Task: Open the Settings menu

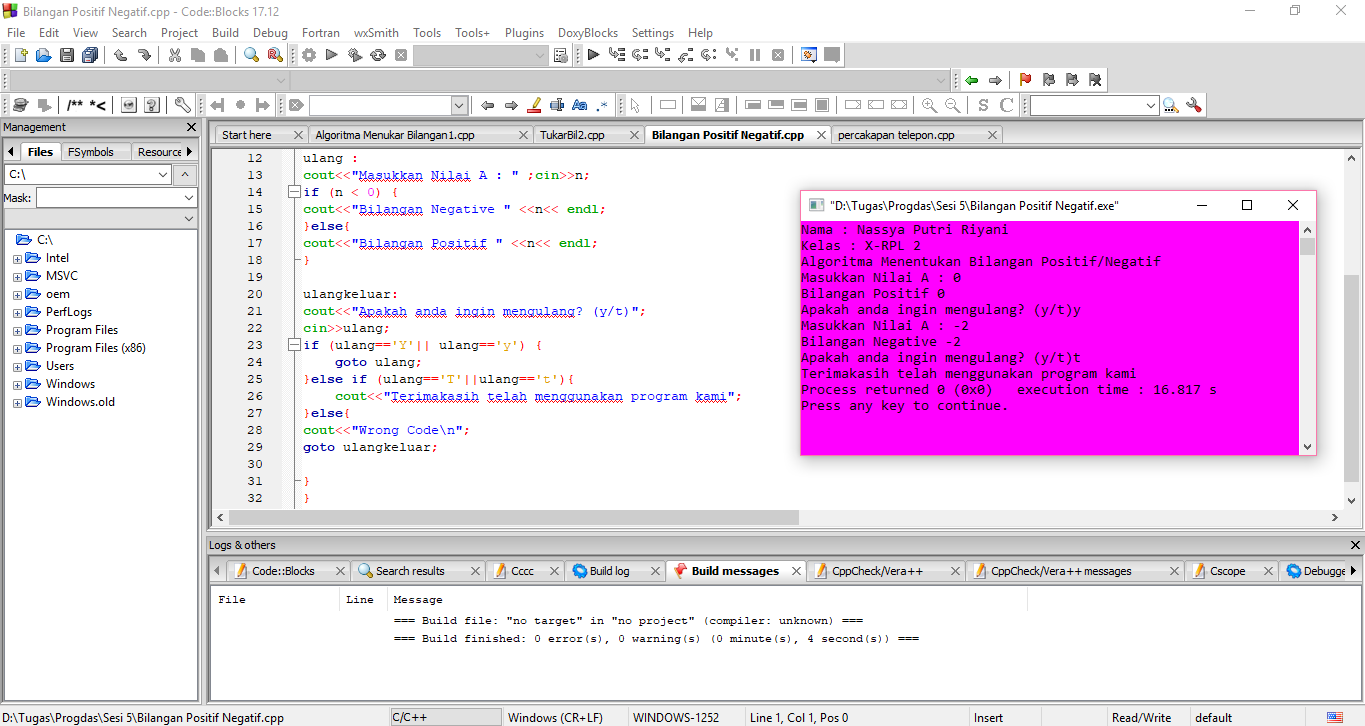Action: click(x=653, y=33)
